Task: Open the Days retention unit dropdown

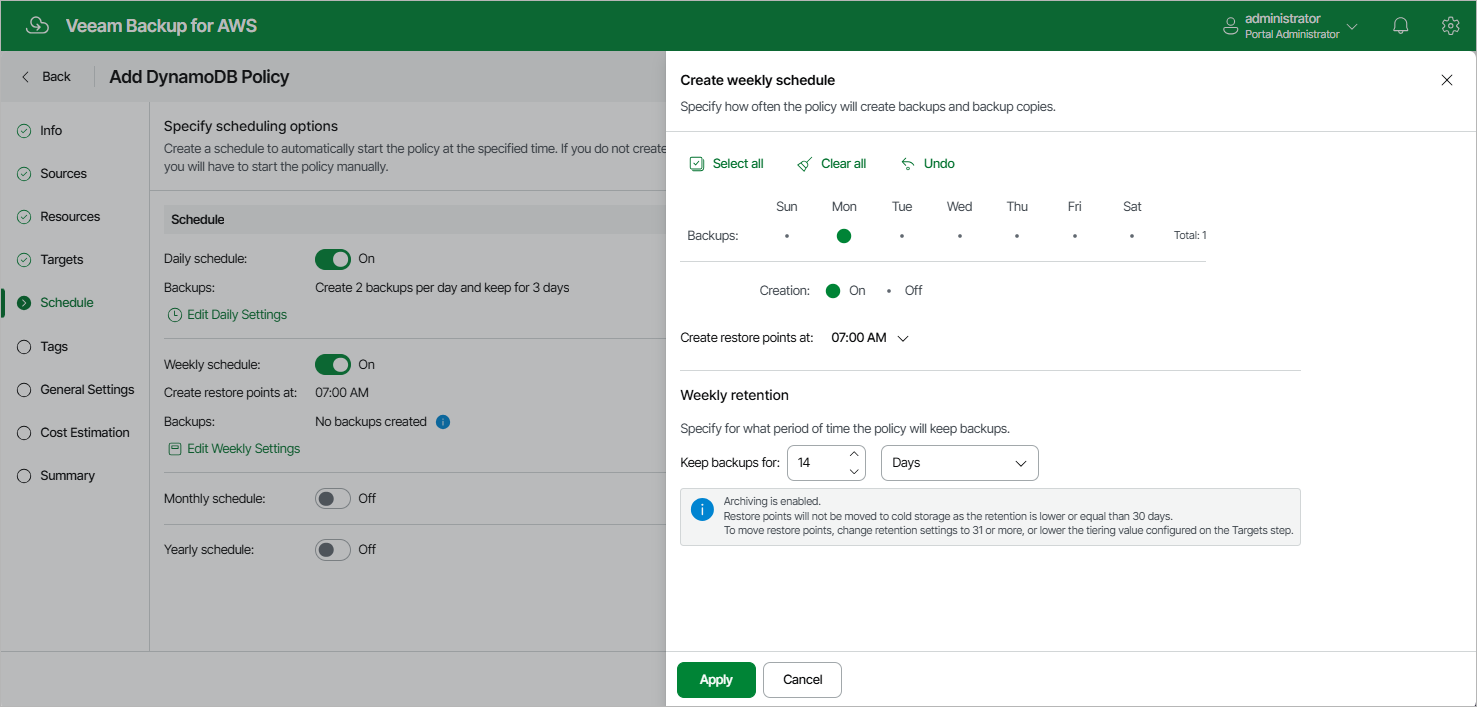Action: (x=959, y=463)
